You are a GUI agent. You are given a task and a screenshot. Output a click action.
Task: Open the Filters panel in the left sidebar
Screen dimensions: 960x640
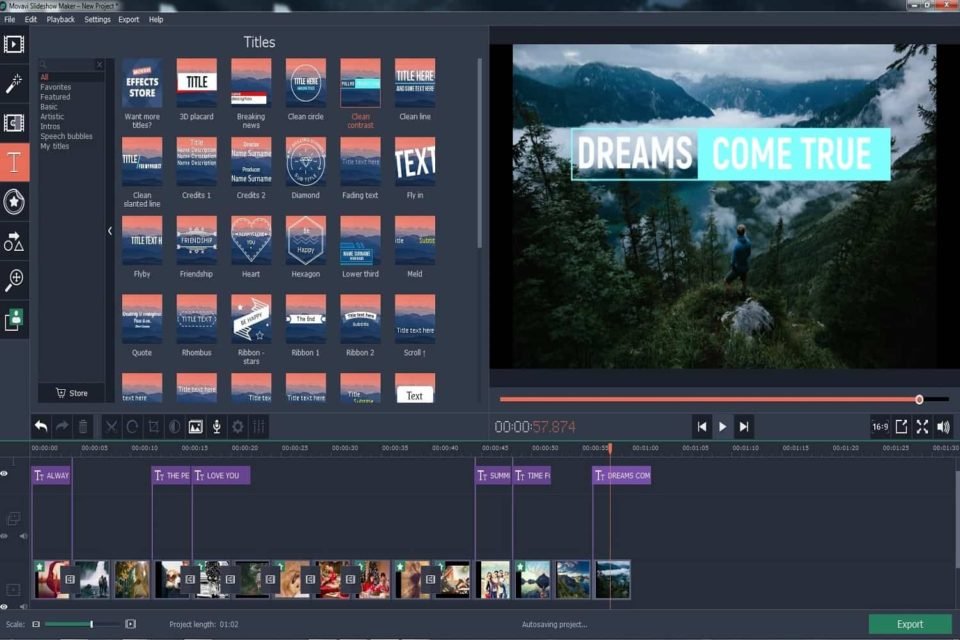click(x=14, y=83)
